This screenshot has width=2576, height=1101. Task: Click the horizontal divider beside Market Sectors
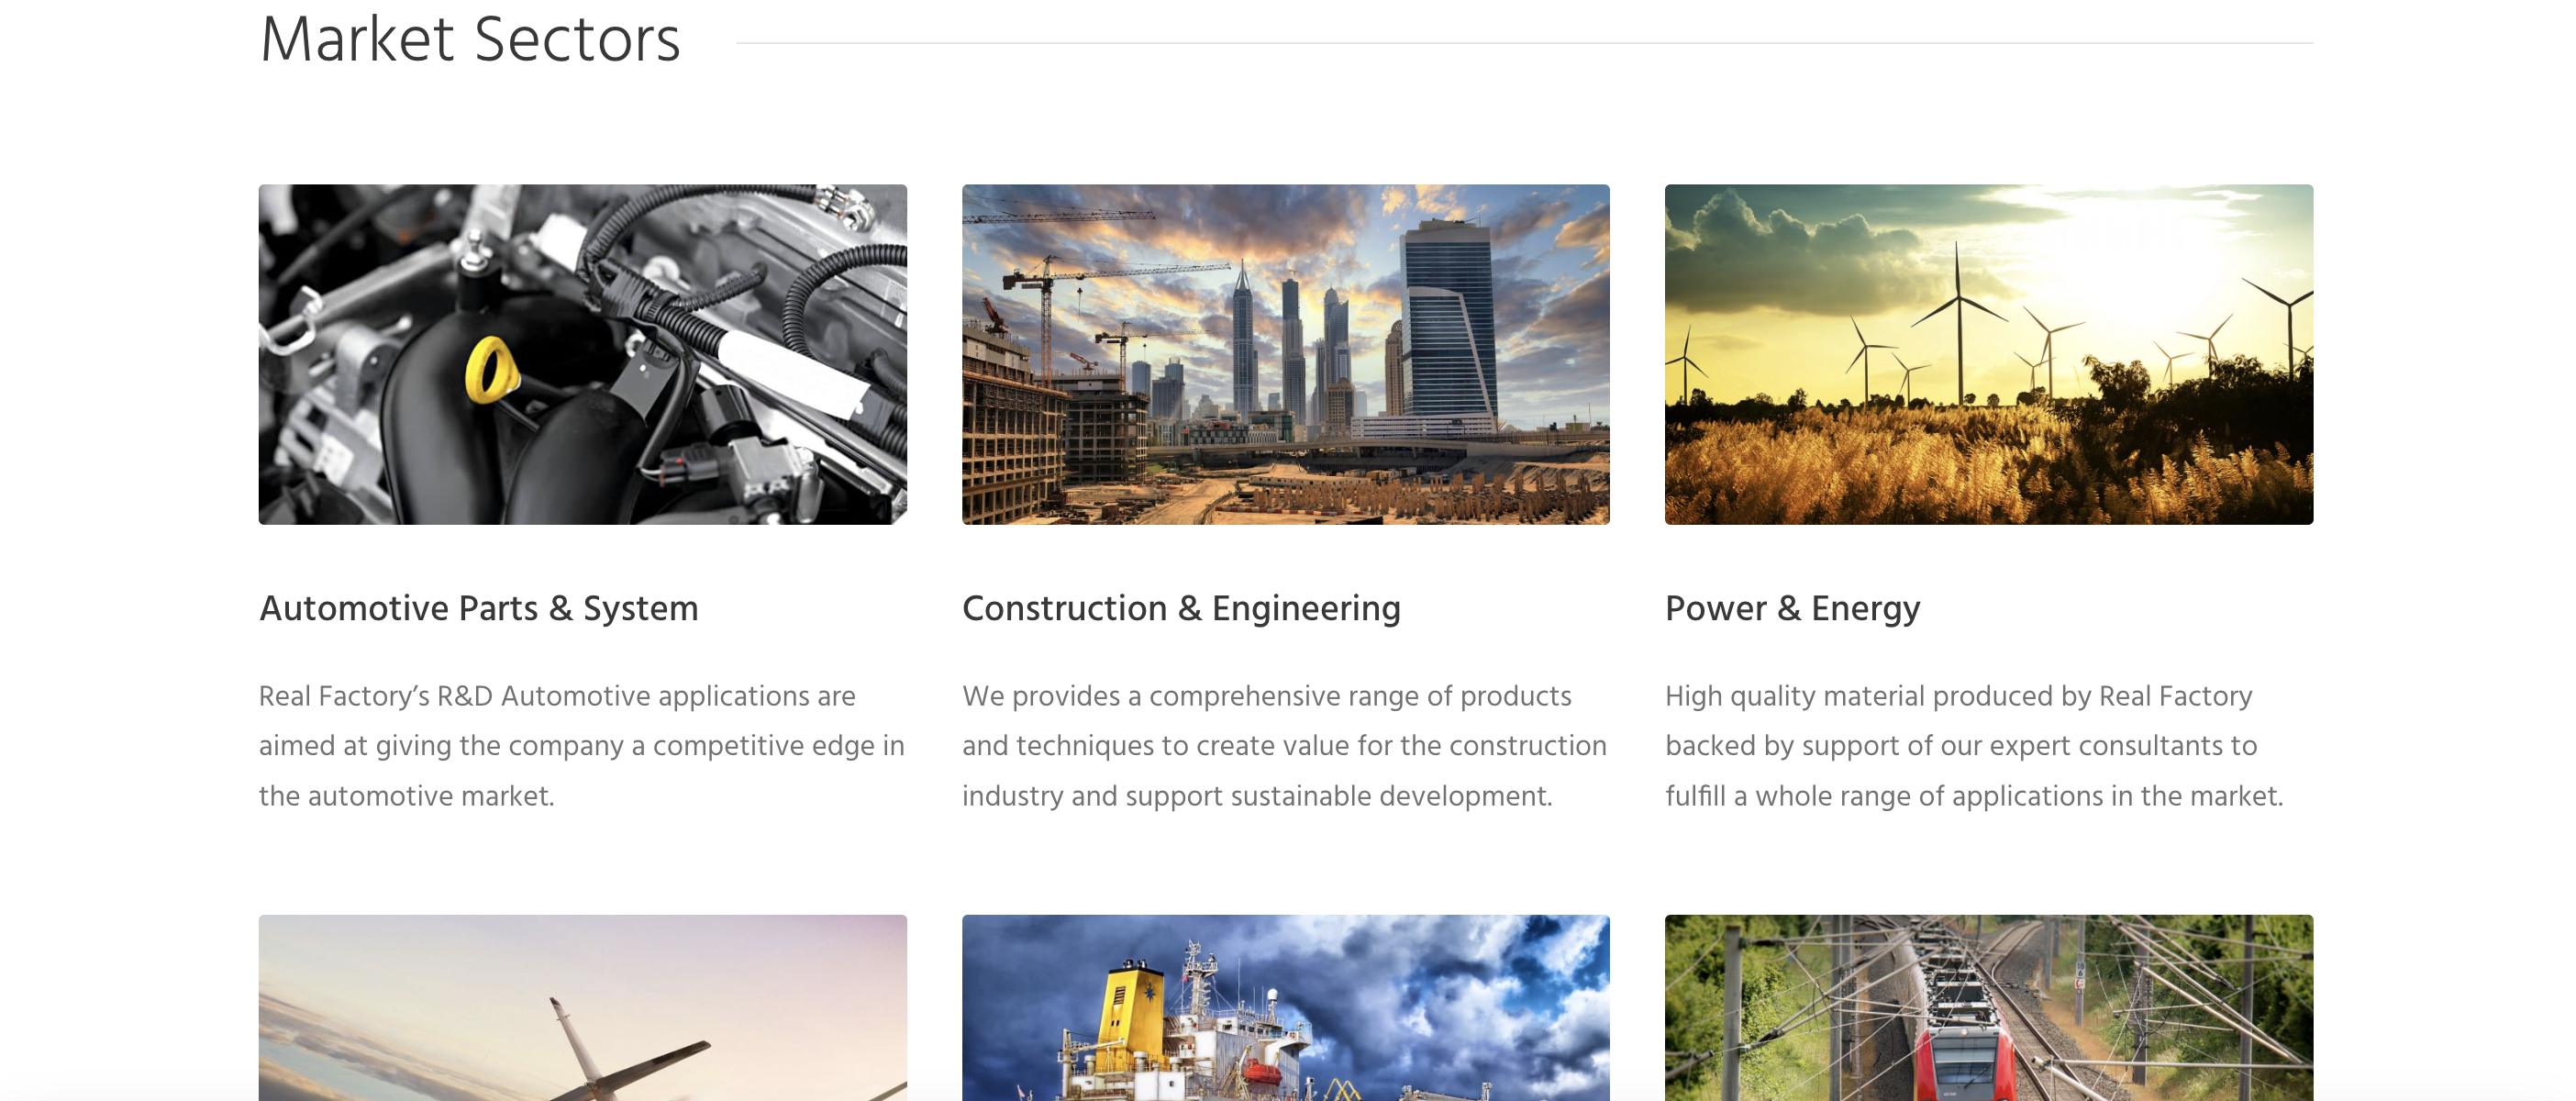pyautogui.click(x=1524, y=43)
